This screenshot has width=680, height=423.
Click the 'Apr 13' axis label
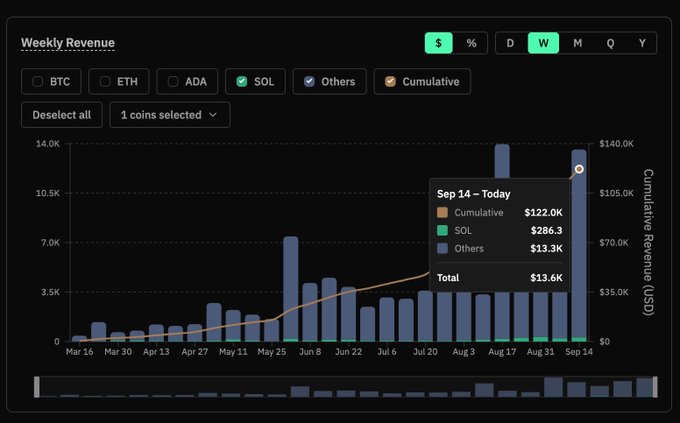pos(156,352)
